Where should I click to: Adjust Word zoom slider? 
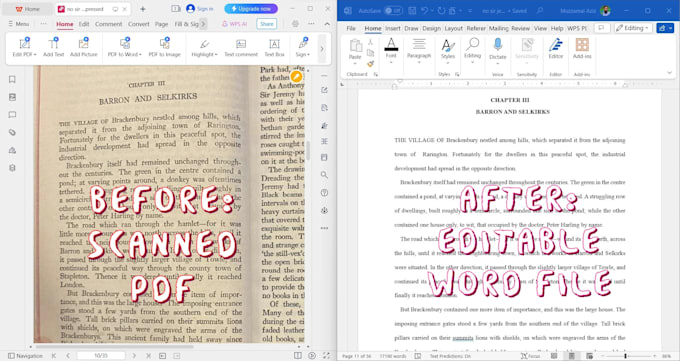tap(625, 356)
